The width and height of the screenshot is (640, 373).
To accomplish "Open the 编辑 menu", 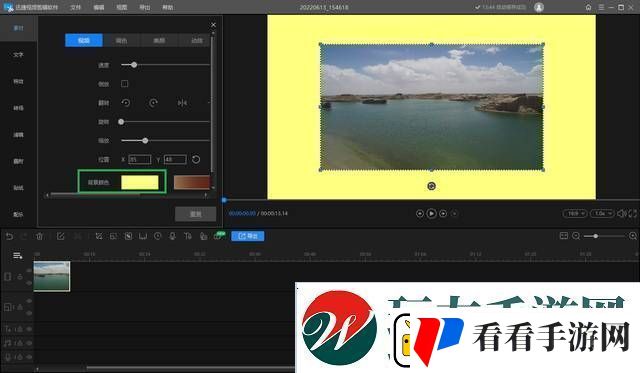I will click(98, 7).
